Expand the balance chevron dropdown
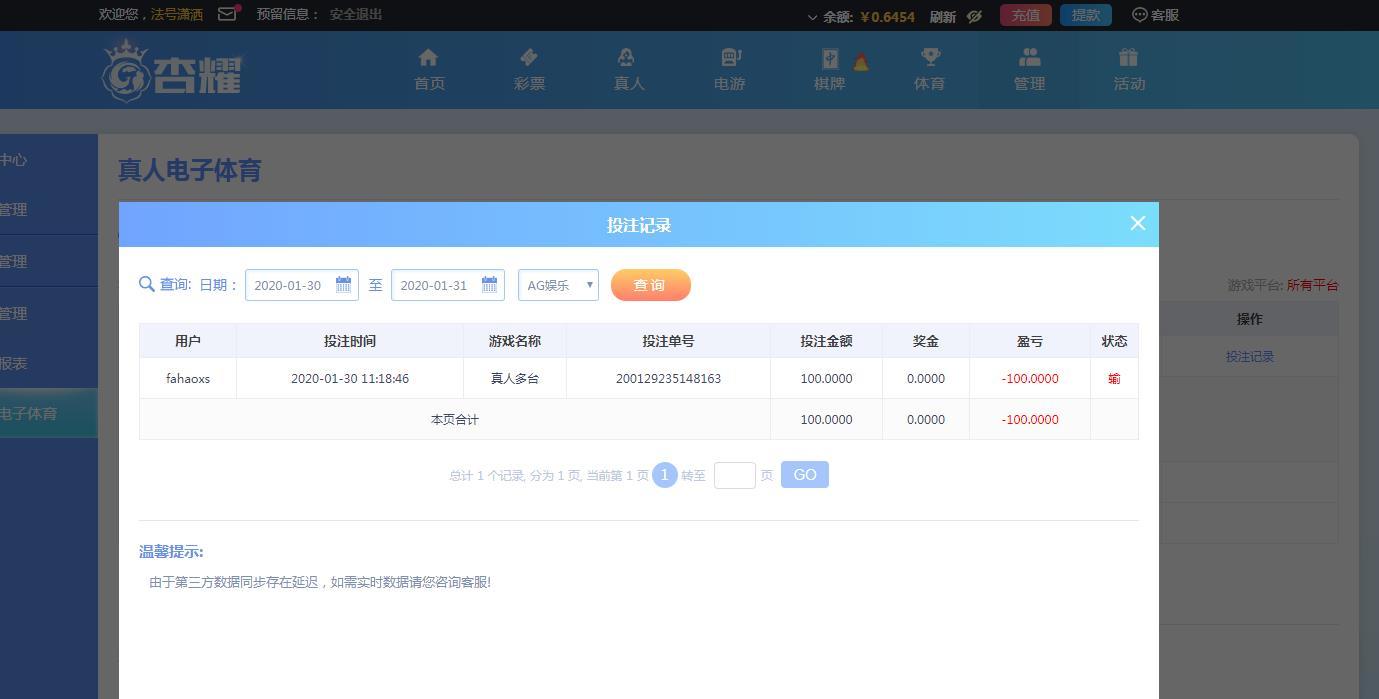Screen dimensions: 1379x699 812,17
